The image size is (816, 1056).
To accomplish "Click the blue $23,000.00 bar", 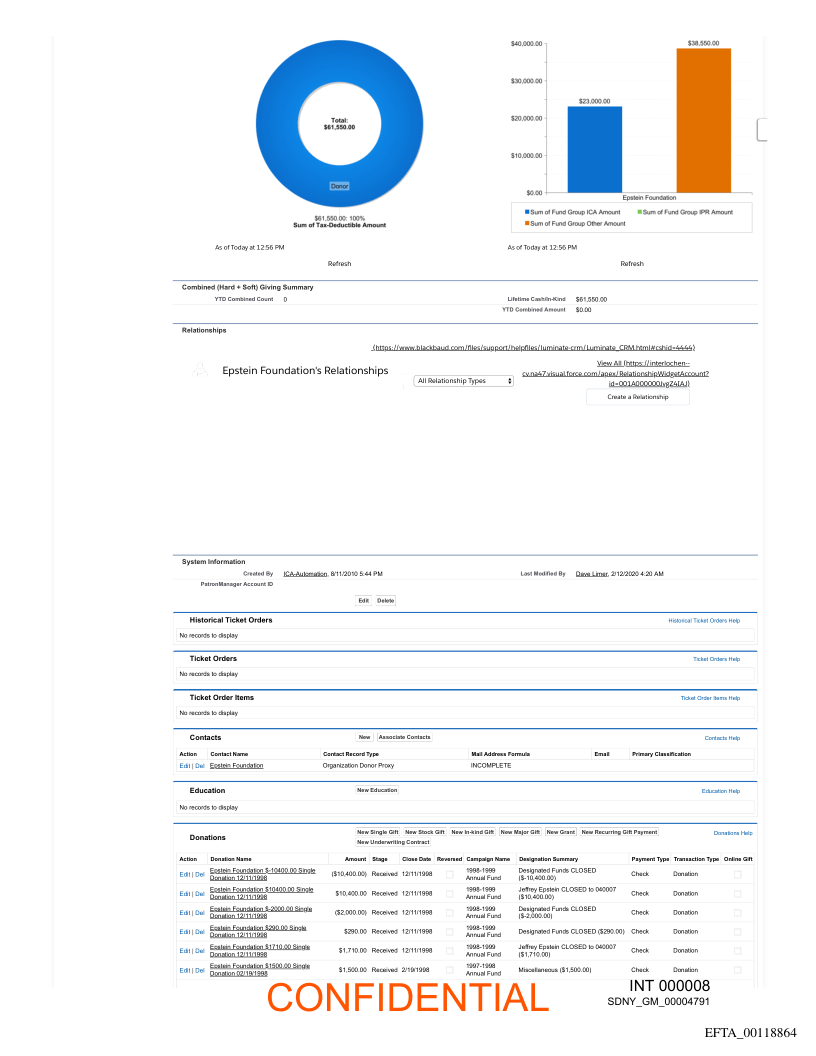I will click(594, 150).
